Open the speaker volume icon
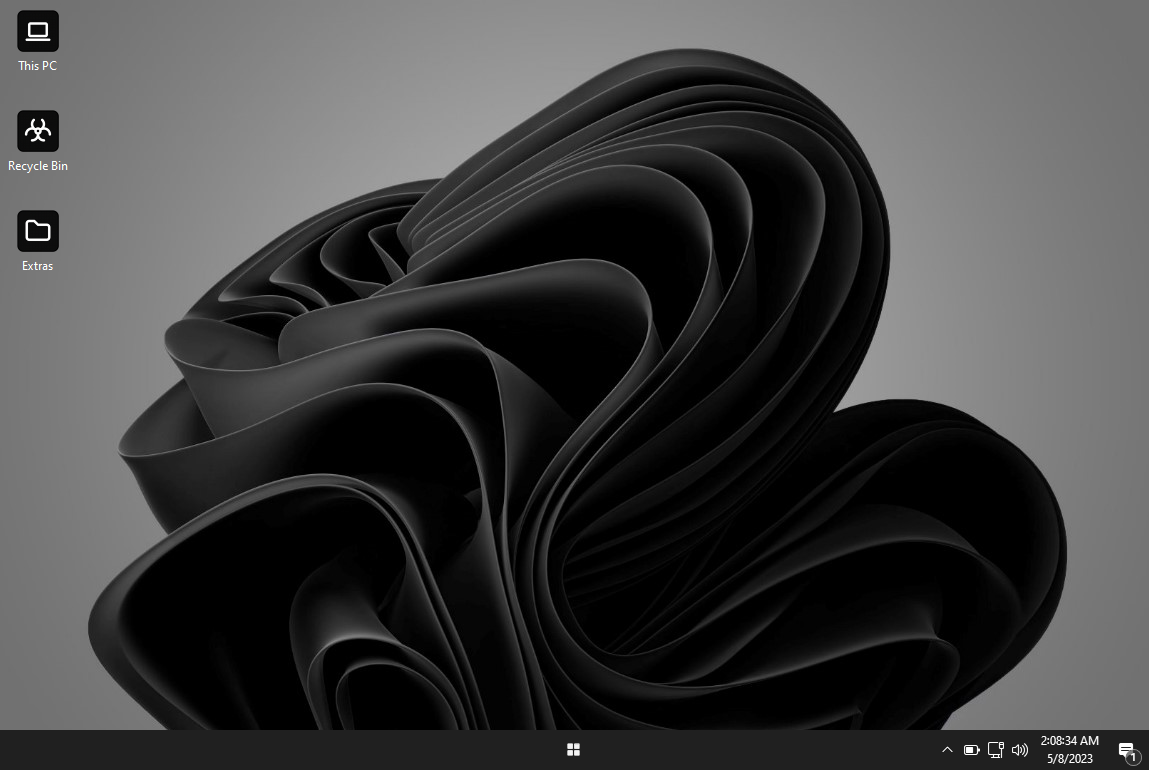1149x770 pixels. 1019,749
